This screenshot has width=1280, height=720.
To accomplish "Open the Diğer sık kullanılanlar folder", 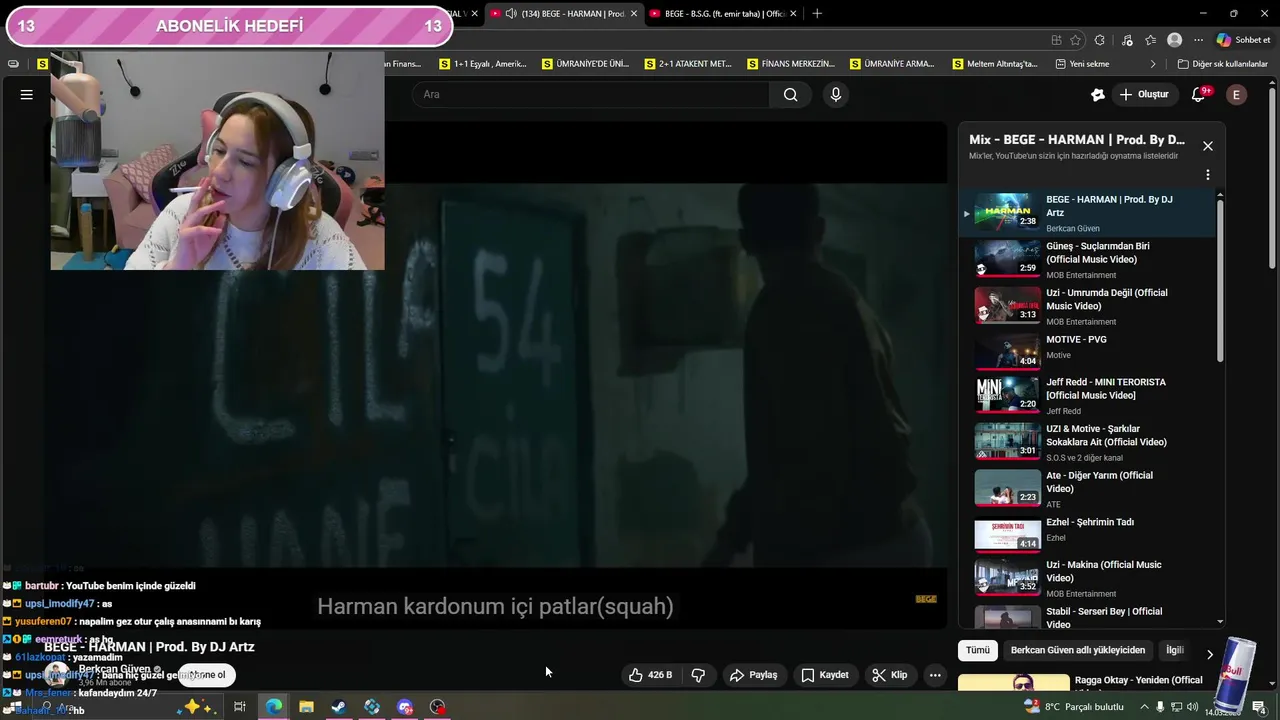I will coord(1222,64).
